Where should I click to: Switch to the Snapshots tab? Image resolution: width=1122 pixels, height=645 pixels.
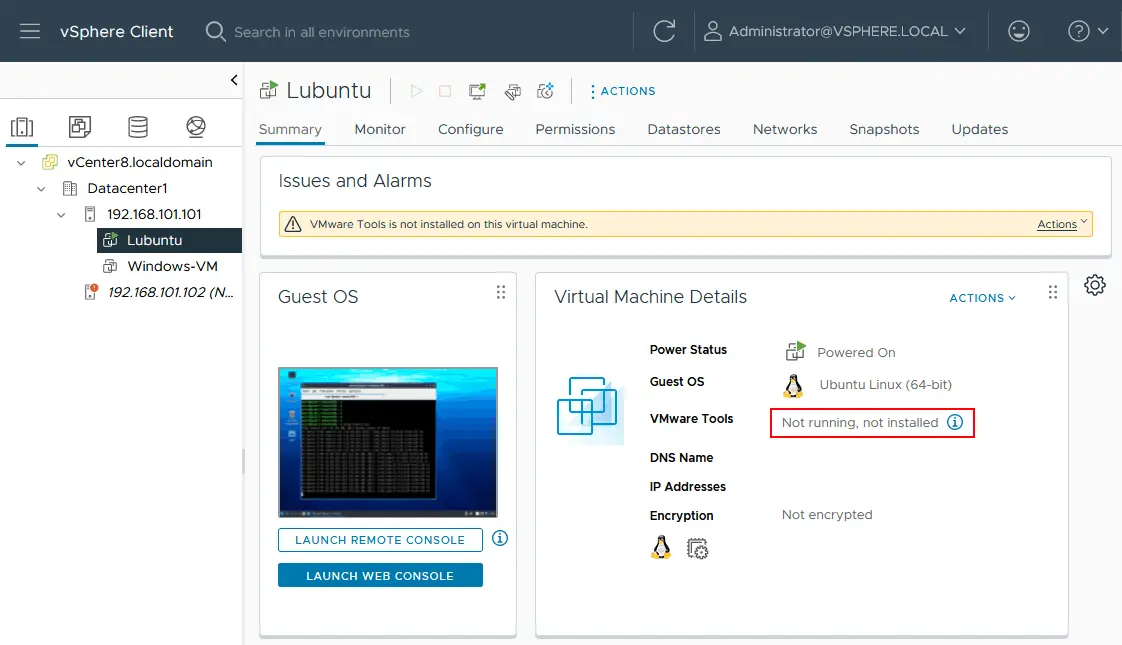coord(884,129)
